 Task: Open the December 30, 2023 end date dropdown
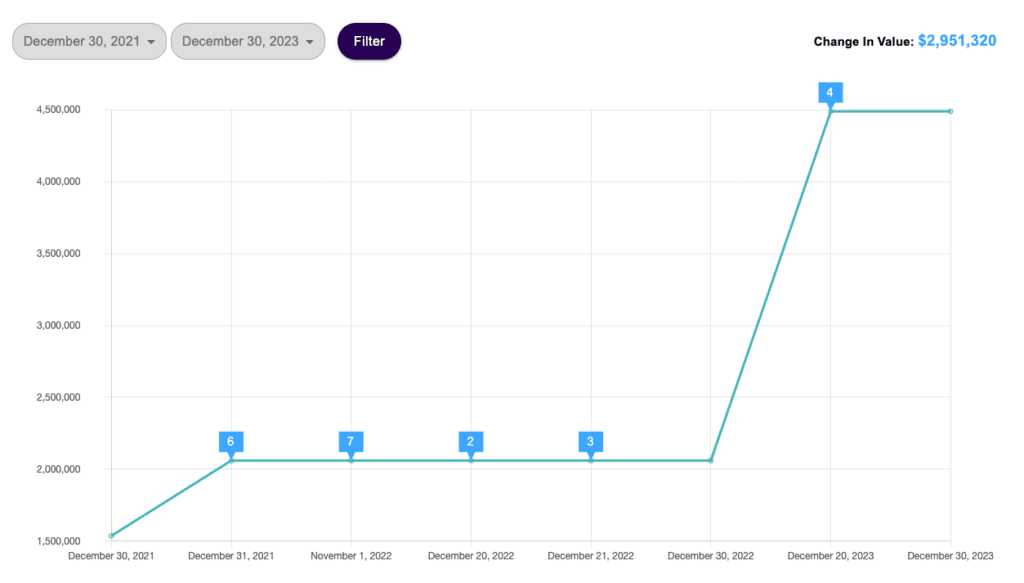point(247,42)
